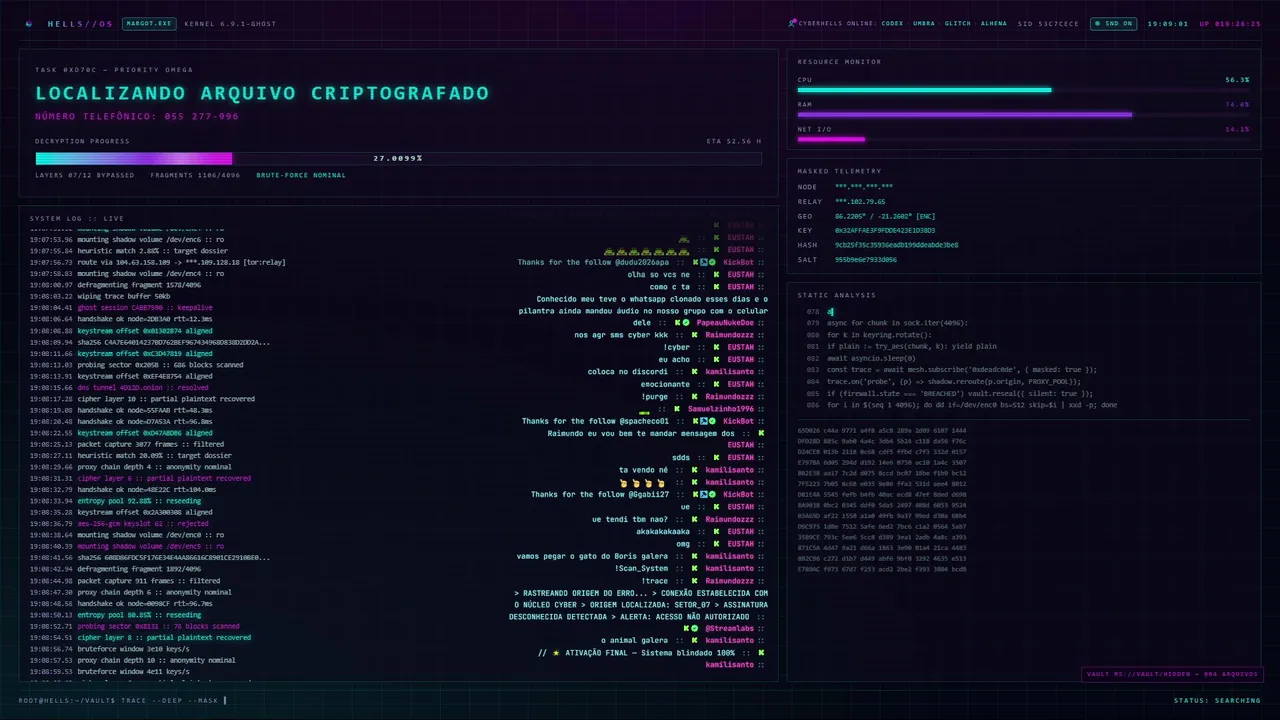Click the ETA 52.56 H value
The width and height of the screenshot is (1280, 720).
[x=734, y=141]
